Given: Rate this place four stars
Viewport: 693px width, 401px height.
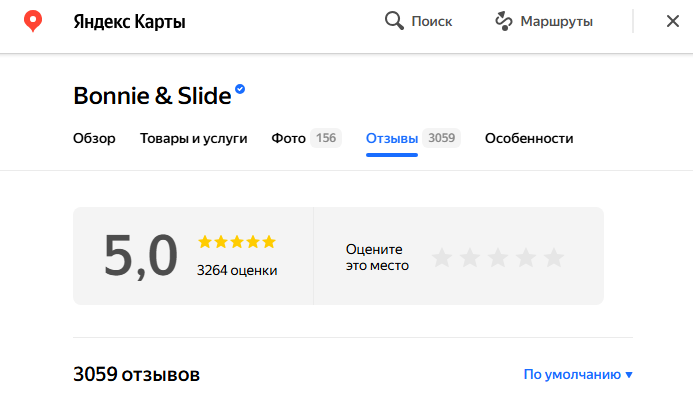Looking at the screenshot, I should pyautogui.click(x=526, y=258).
